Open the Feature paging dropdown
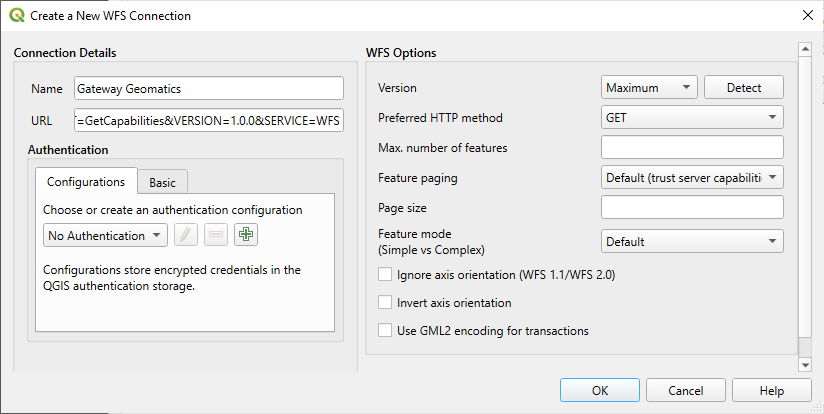This screenshot has height=414, width=824. (692, 178)
